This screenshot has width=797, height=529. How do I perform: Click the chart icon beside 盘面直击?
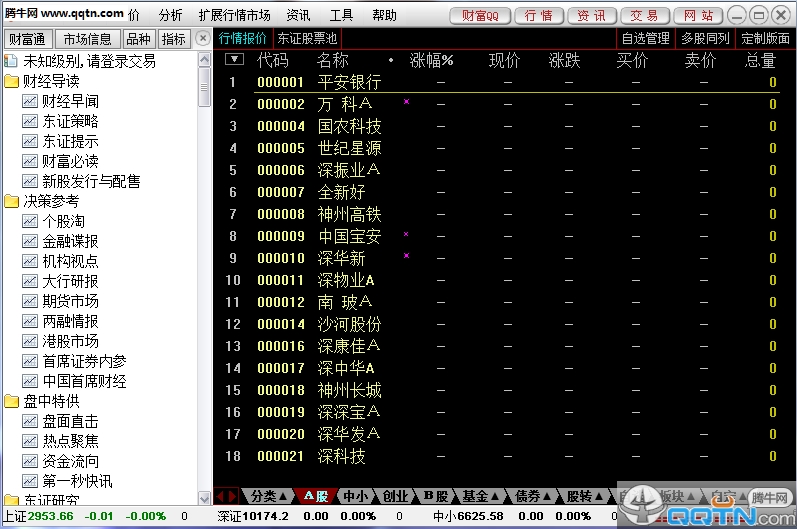click(x=29, y=421)
